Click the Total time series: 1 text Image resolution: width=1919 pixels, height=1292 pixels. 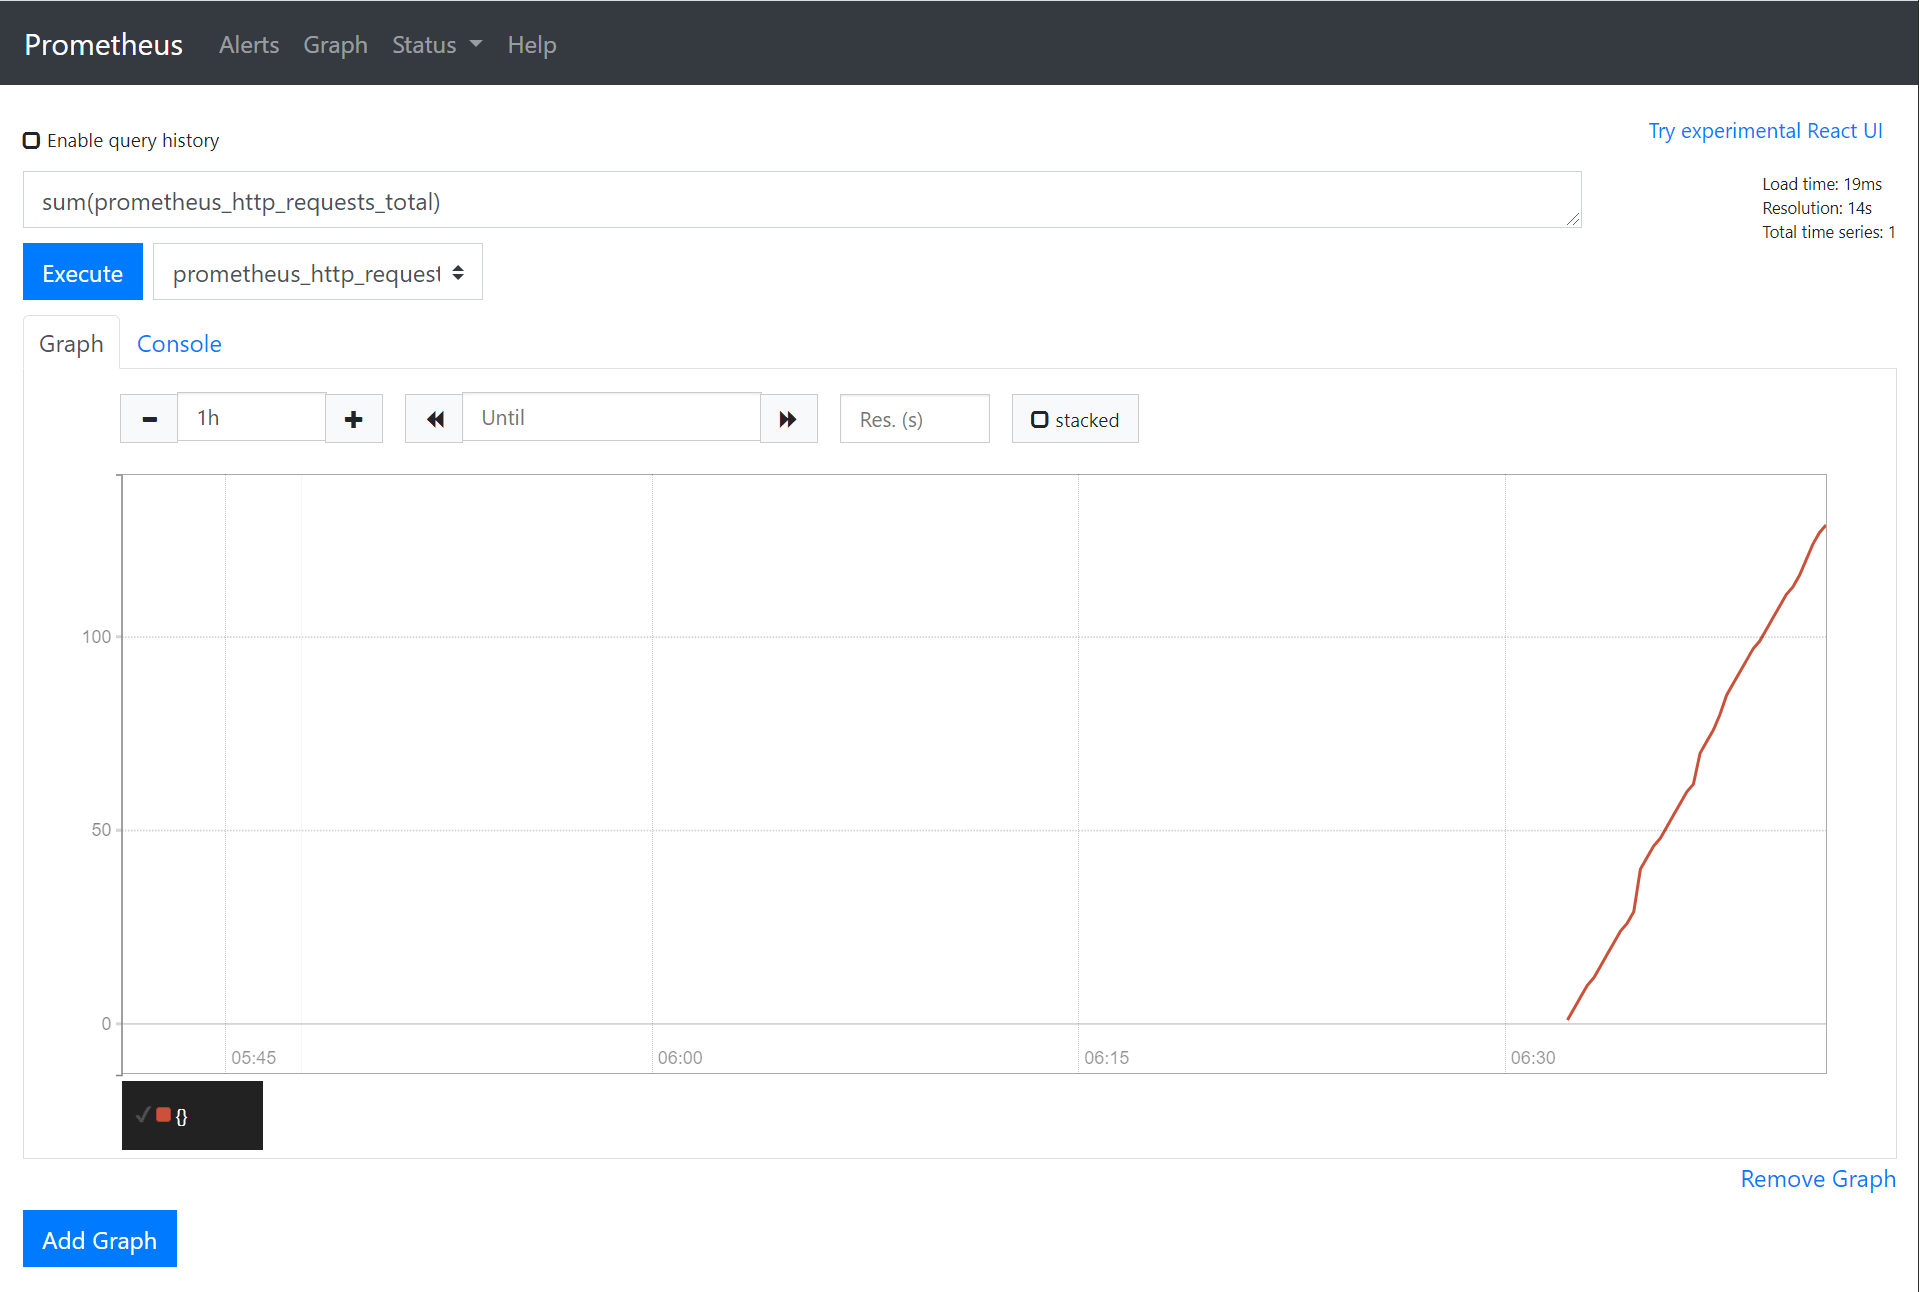coord(1829,232)
